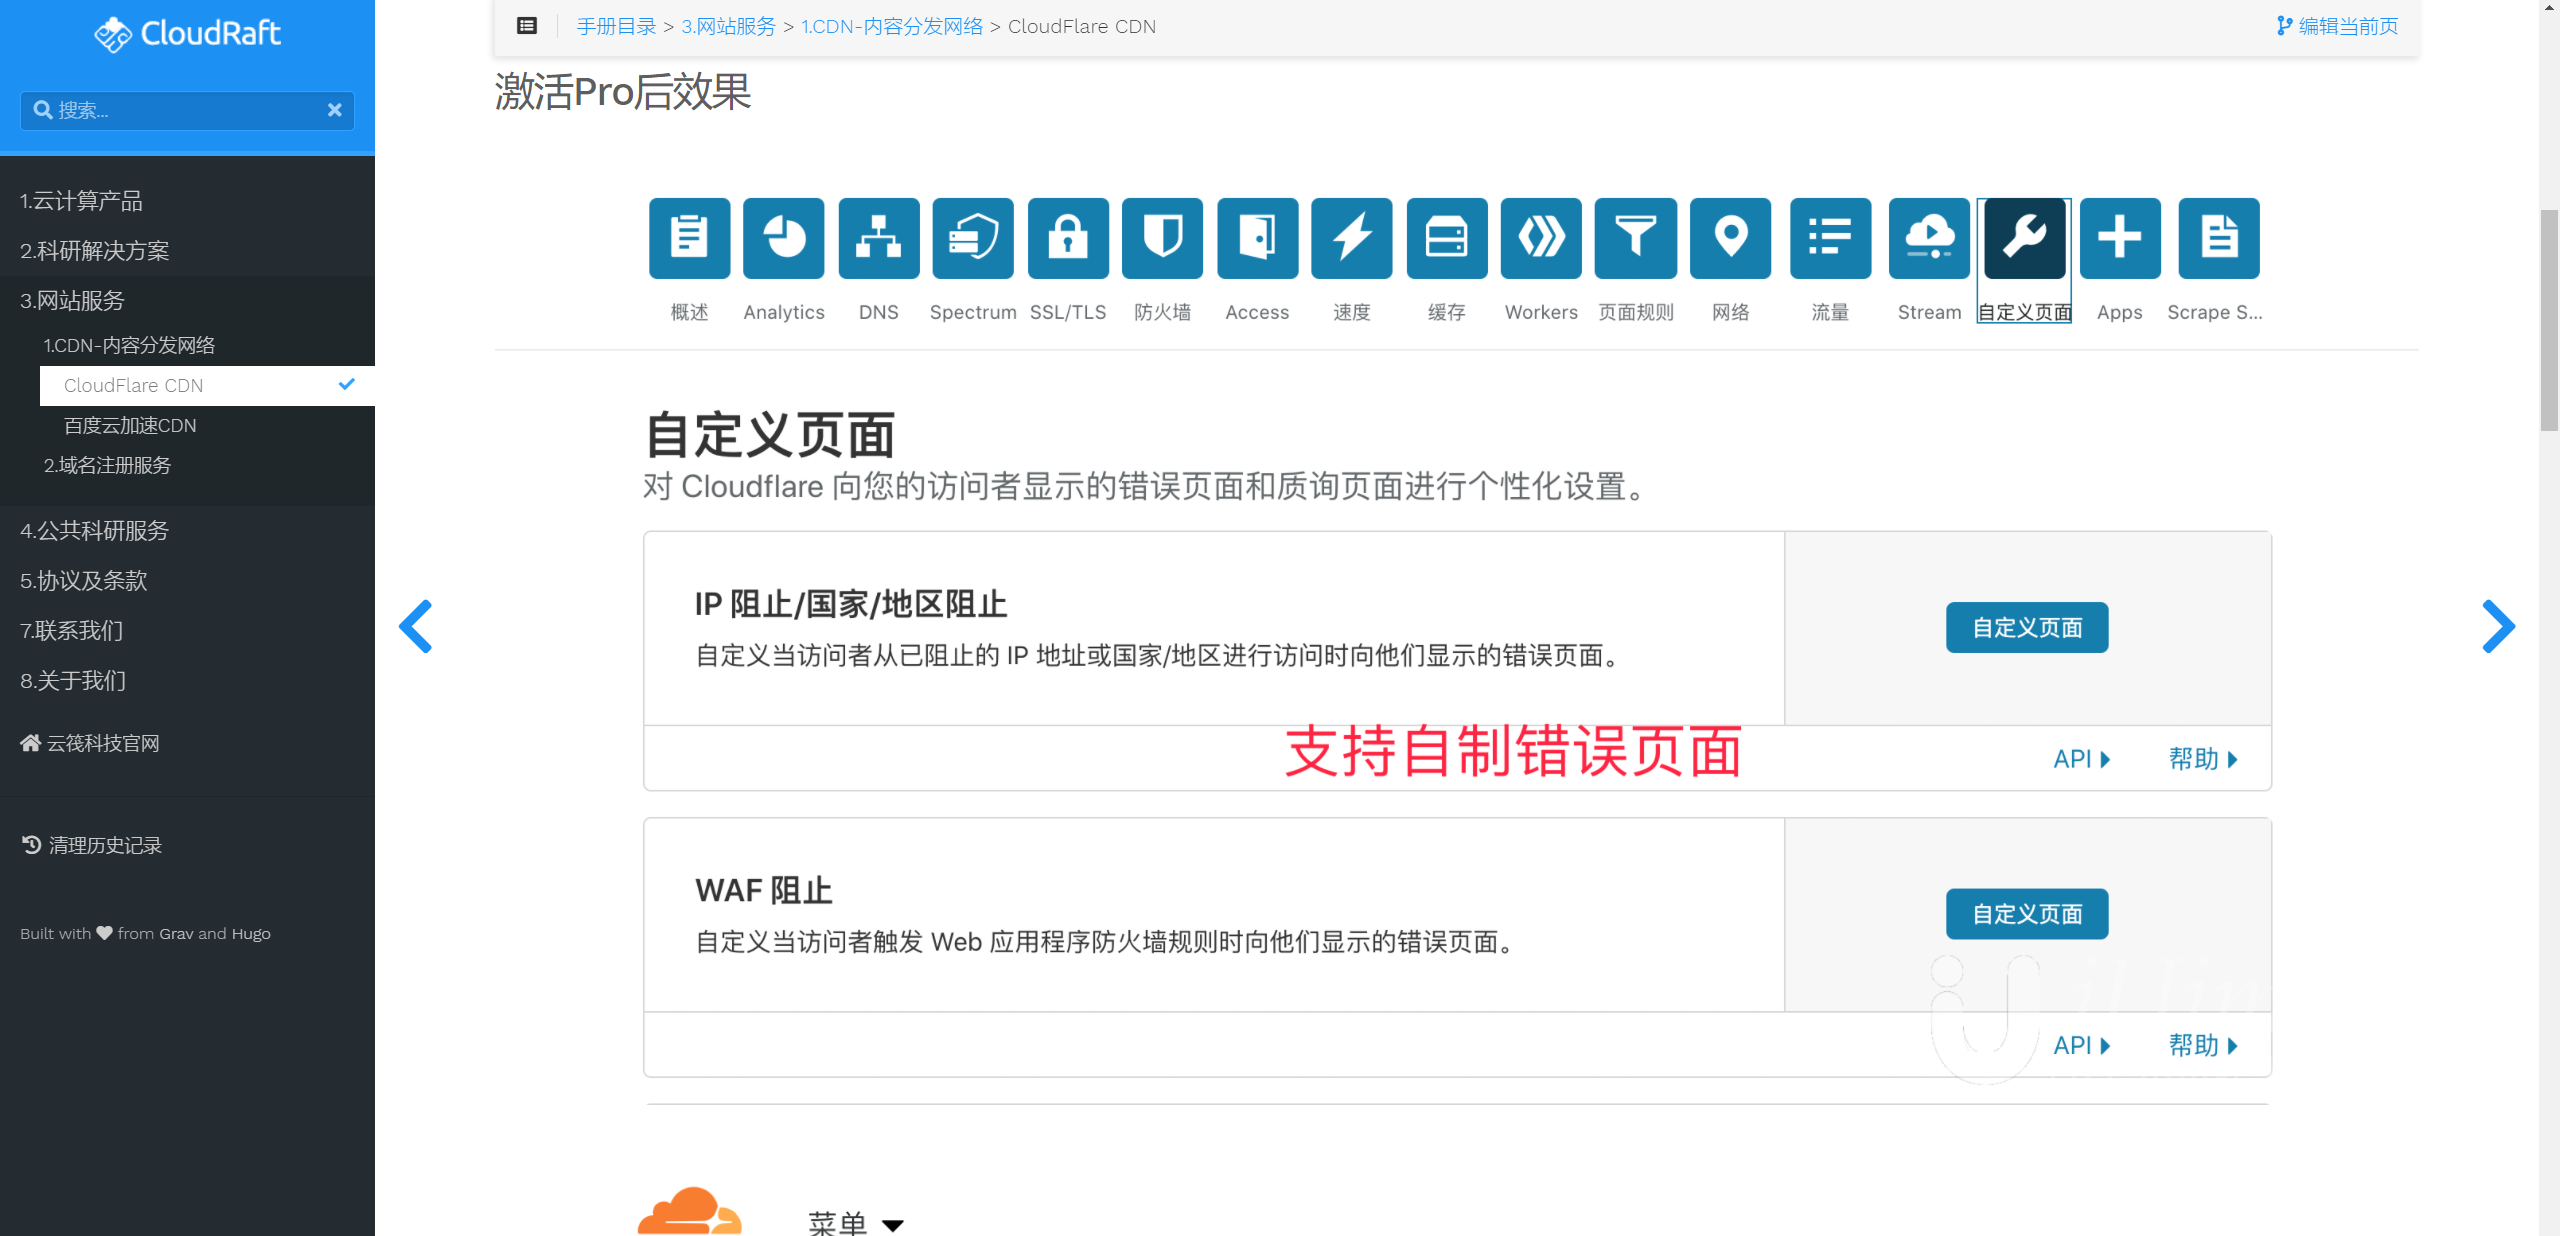Select the Scrape Shield document icon
This screenshot has width=2560, height=1236.
pyautogui.click(x=2219, y=238)
